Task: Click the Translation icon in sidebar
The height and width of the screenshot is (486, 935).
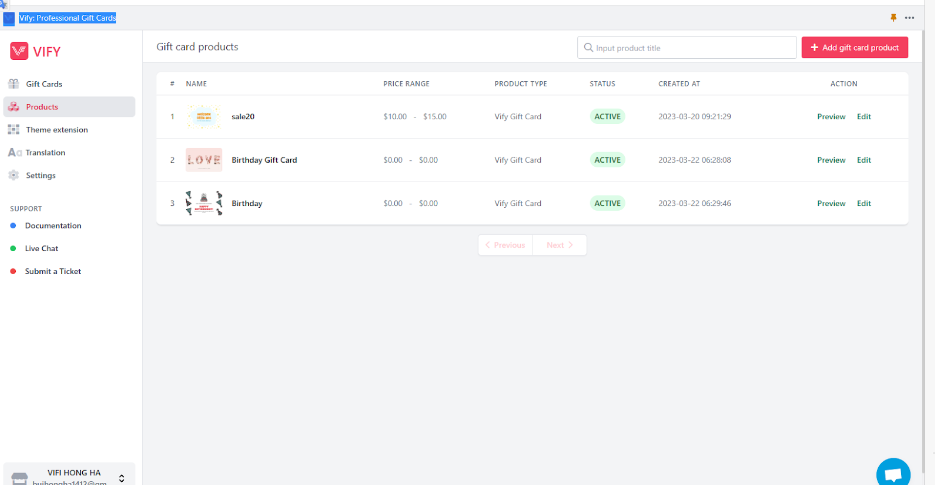Action: click(x=14, y=153)
